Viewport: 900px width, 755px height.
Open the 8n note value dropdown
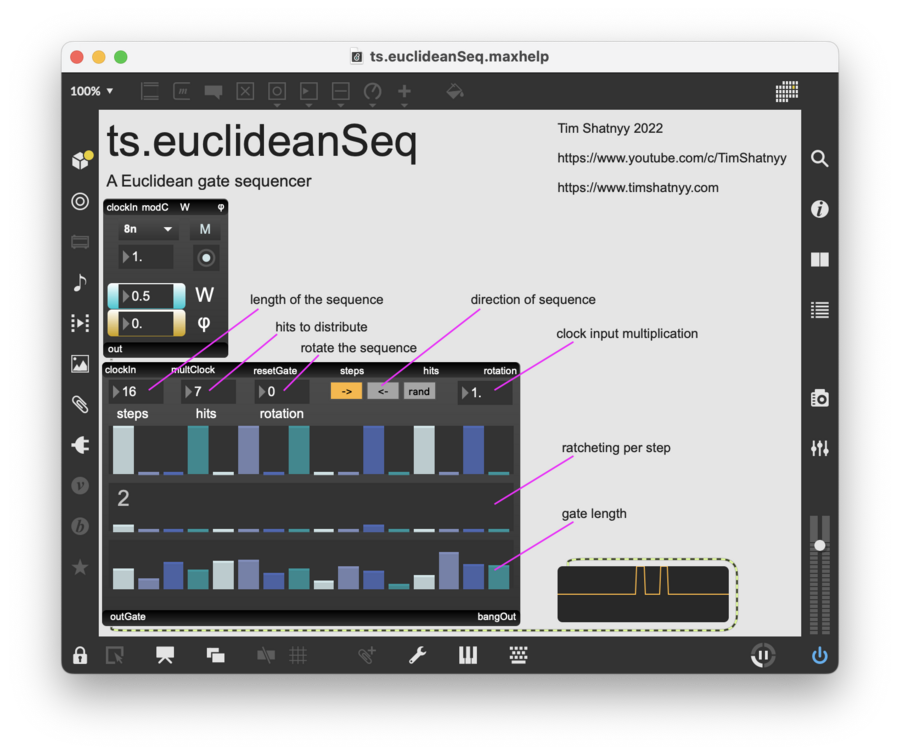(x=147, y=230)
